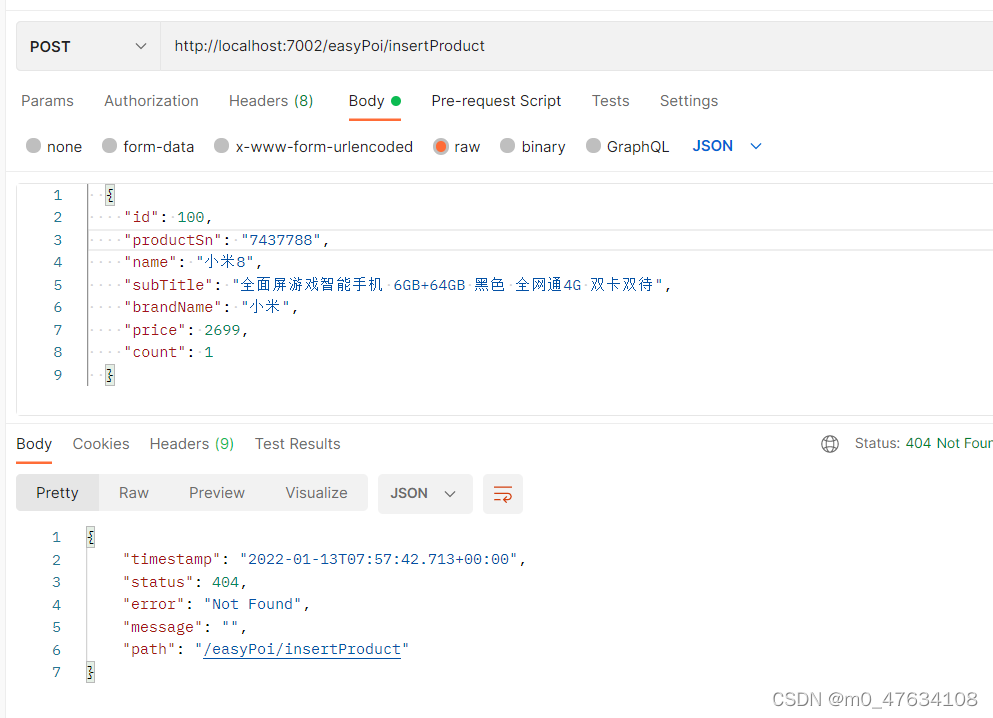Image resolution: width=993 pixels, height=718 pixels.
Task: Click the "message" line in response
Action: coord(184,627)
